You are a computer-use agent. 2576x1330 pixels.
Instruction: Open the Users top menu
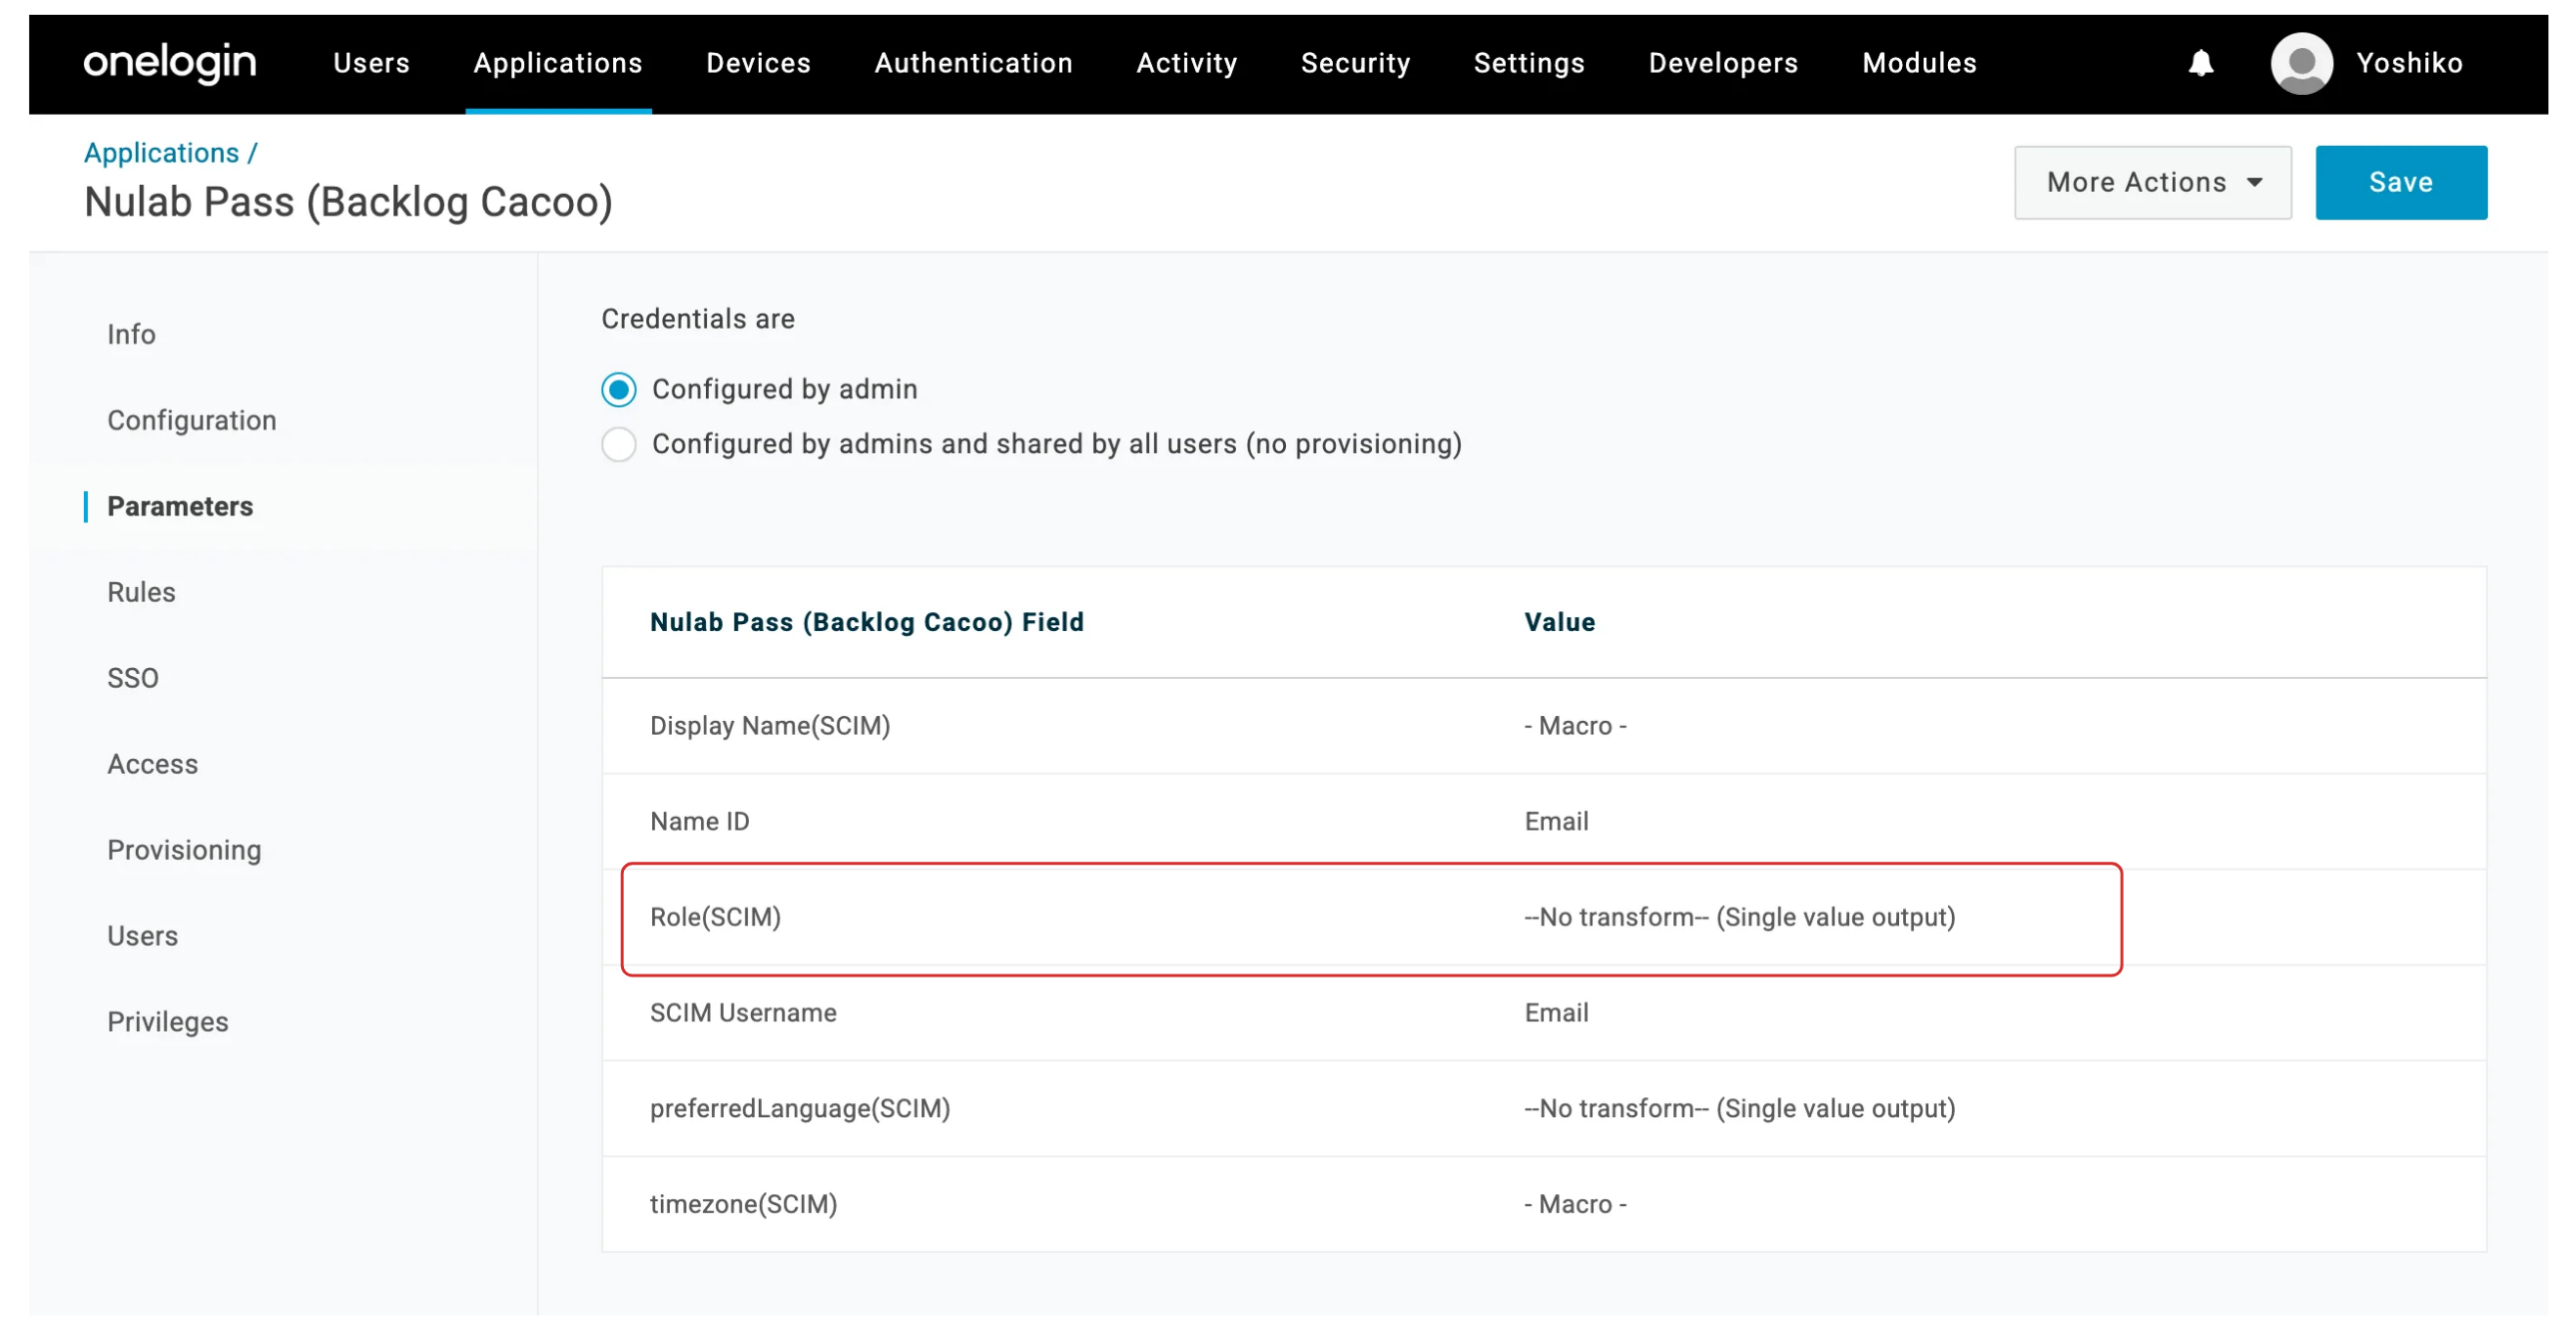(371, 63)
